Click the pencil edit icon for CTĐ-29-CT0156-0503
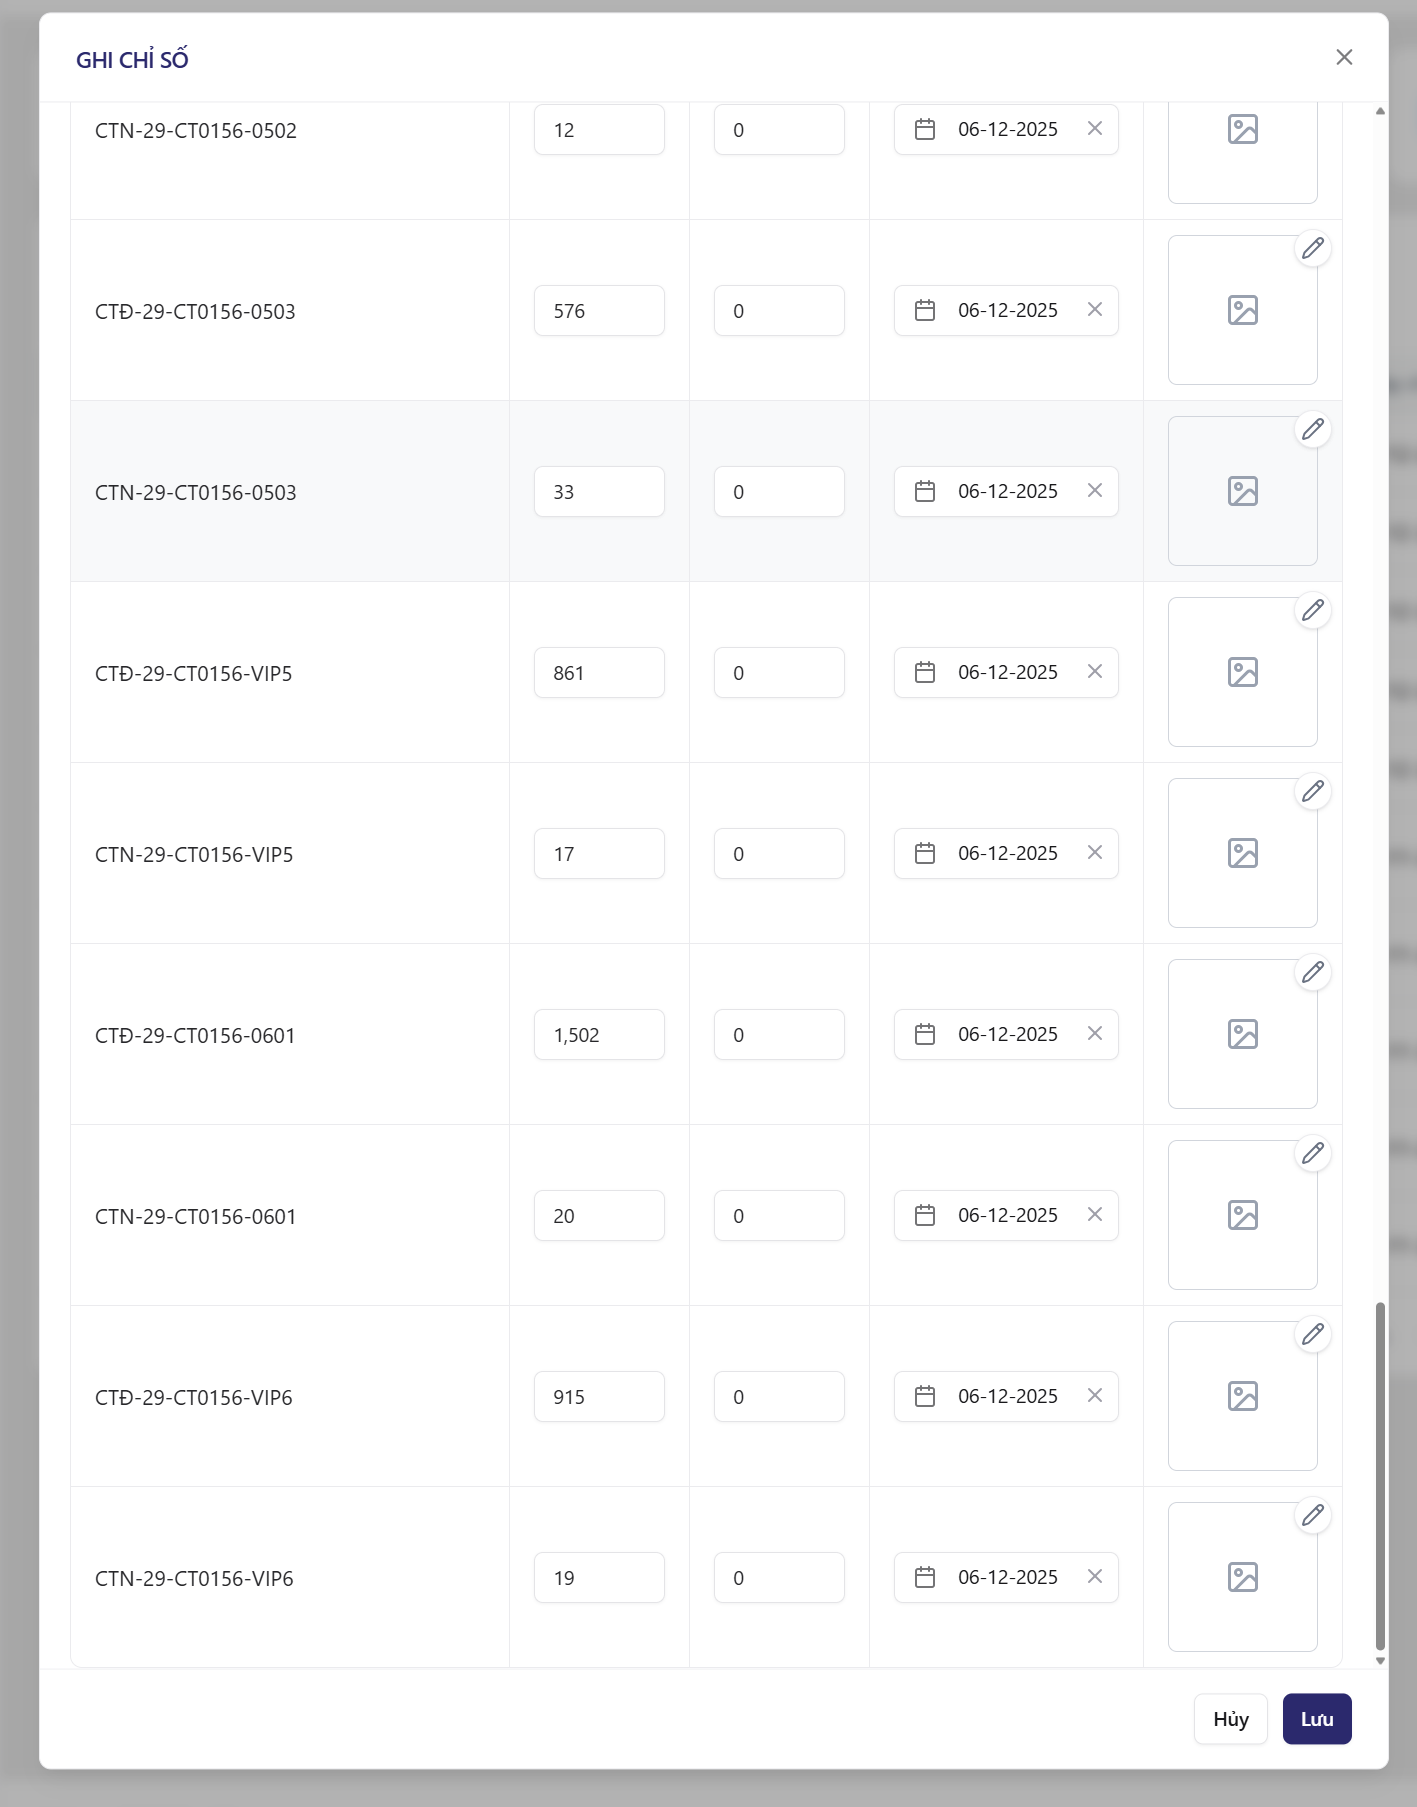 [x=1312, y=248]
